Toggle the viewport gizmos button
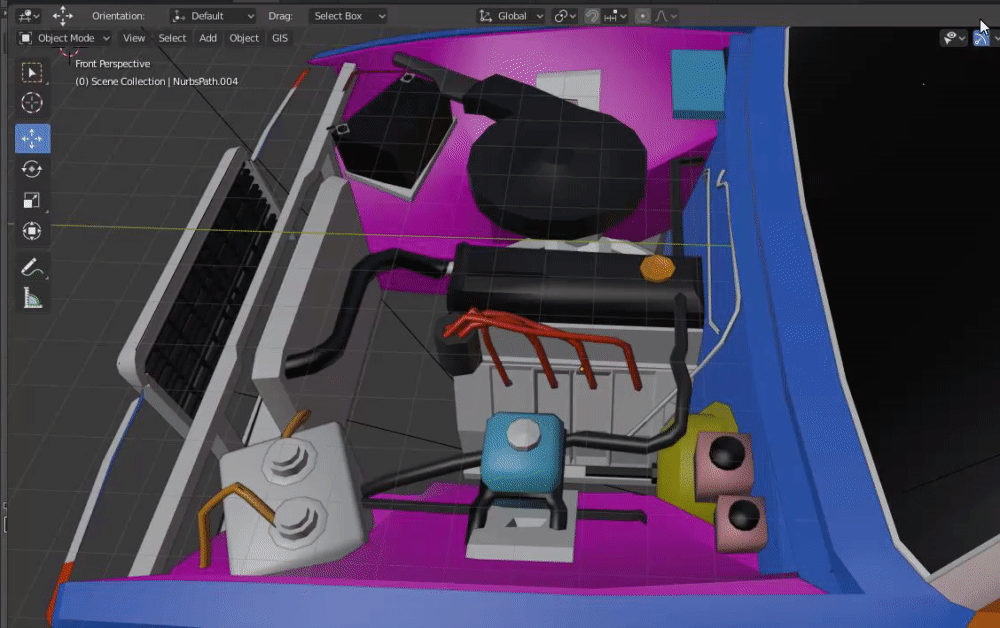The width and height of the screenshot is (1000, 628). coord(981,38)
